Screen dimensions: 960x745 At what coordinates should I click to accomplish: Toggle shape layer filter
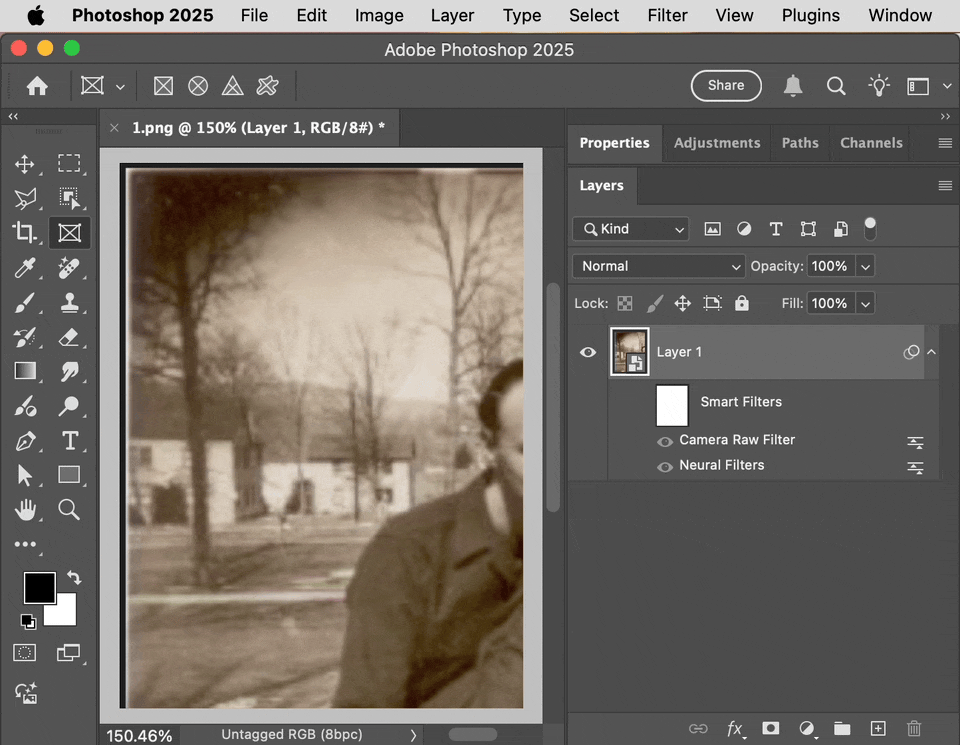(x=808, y=229)
